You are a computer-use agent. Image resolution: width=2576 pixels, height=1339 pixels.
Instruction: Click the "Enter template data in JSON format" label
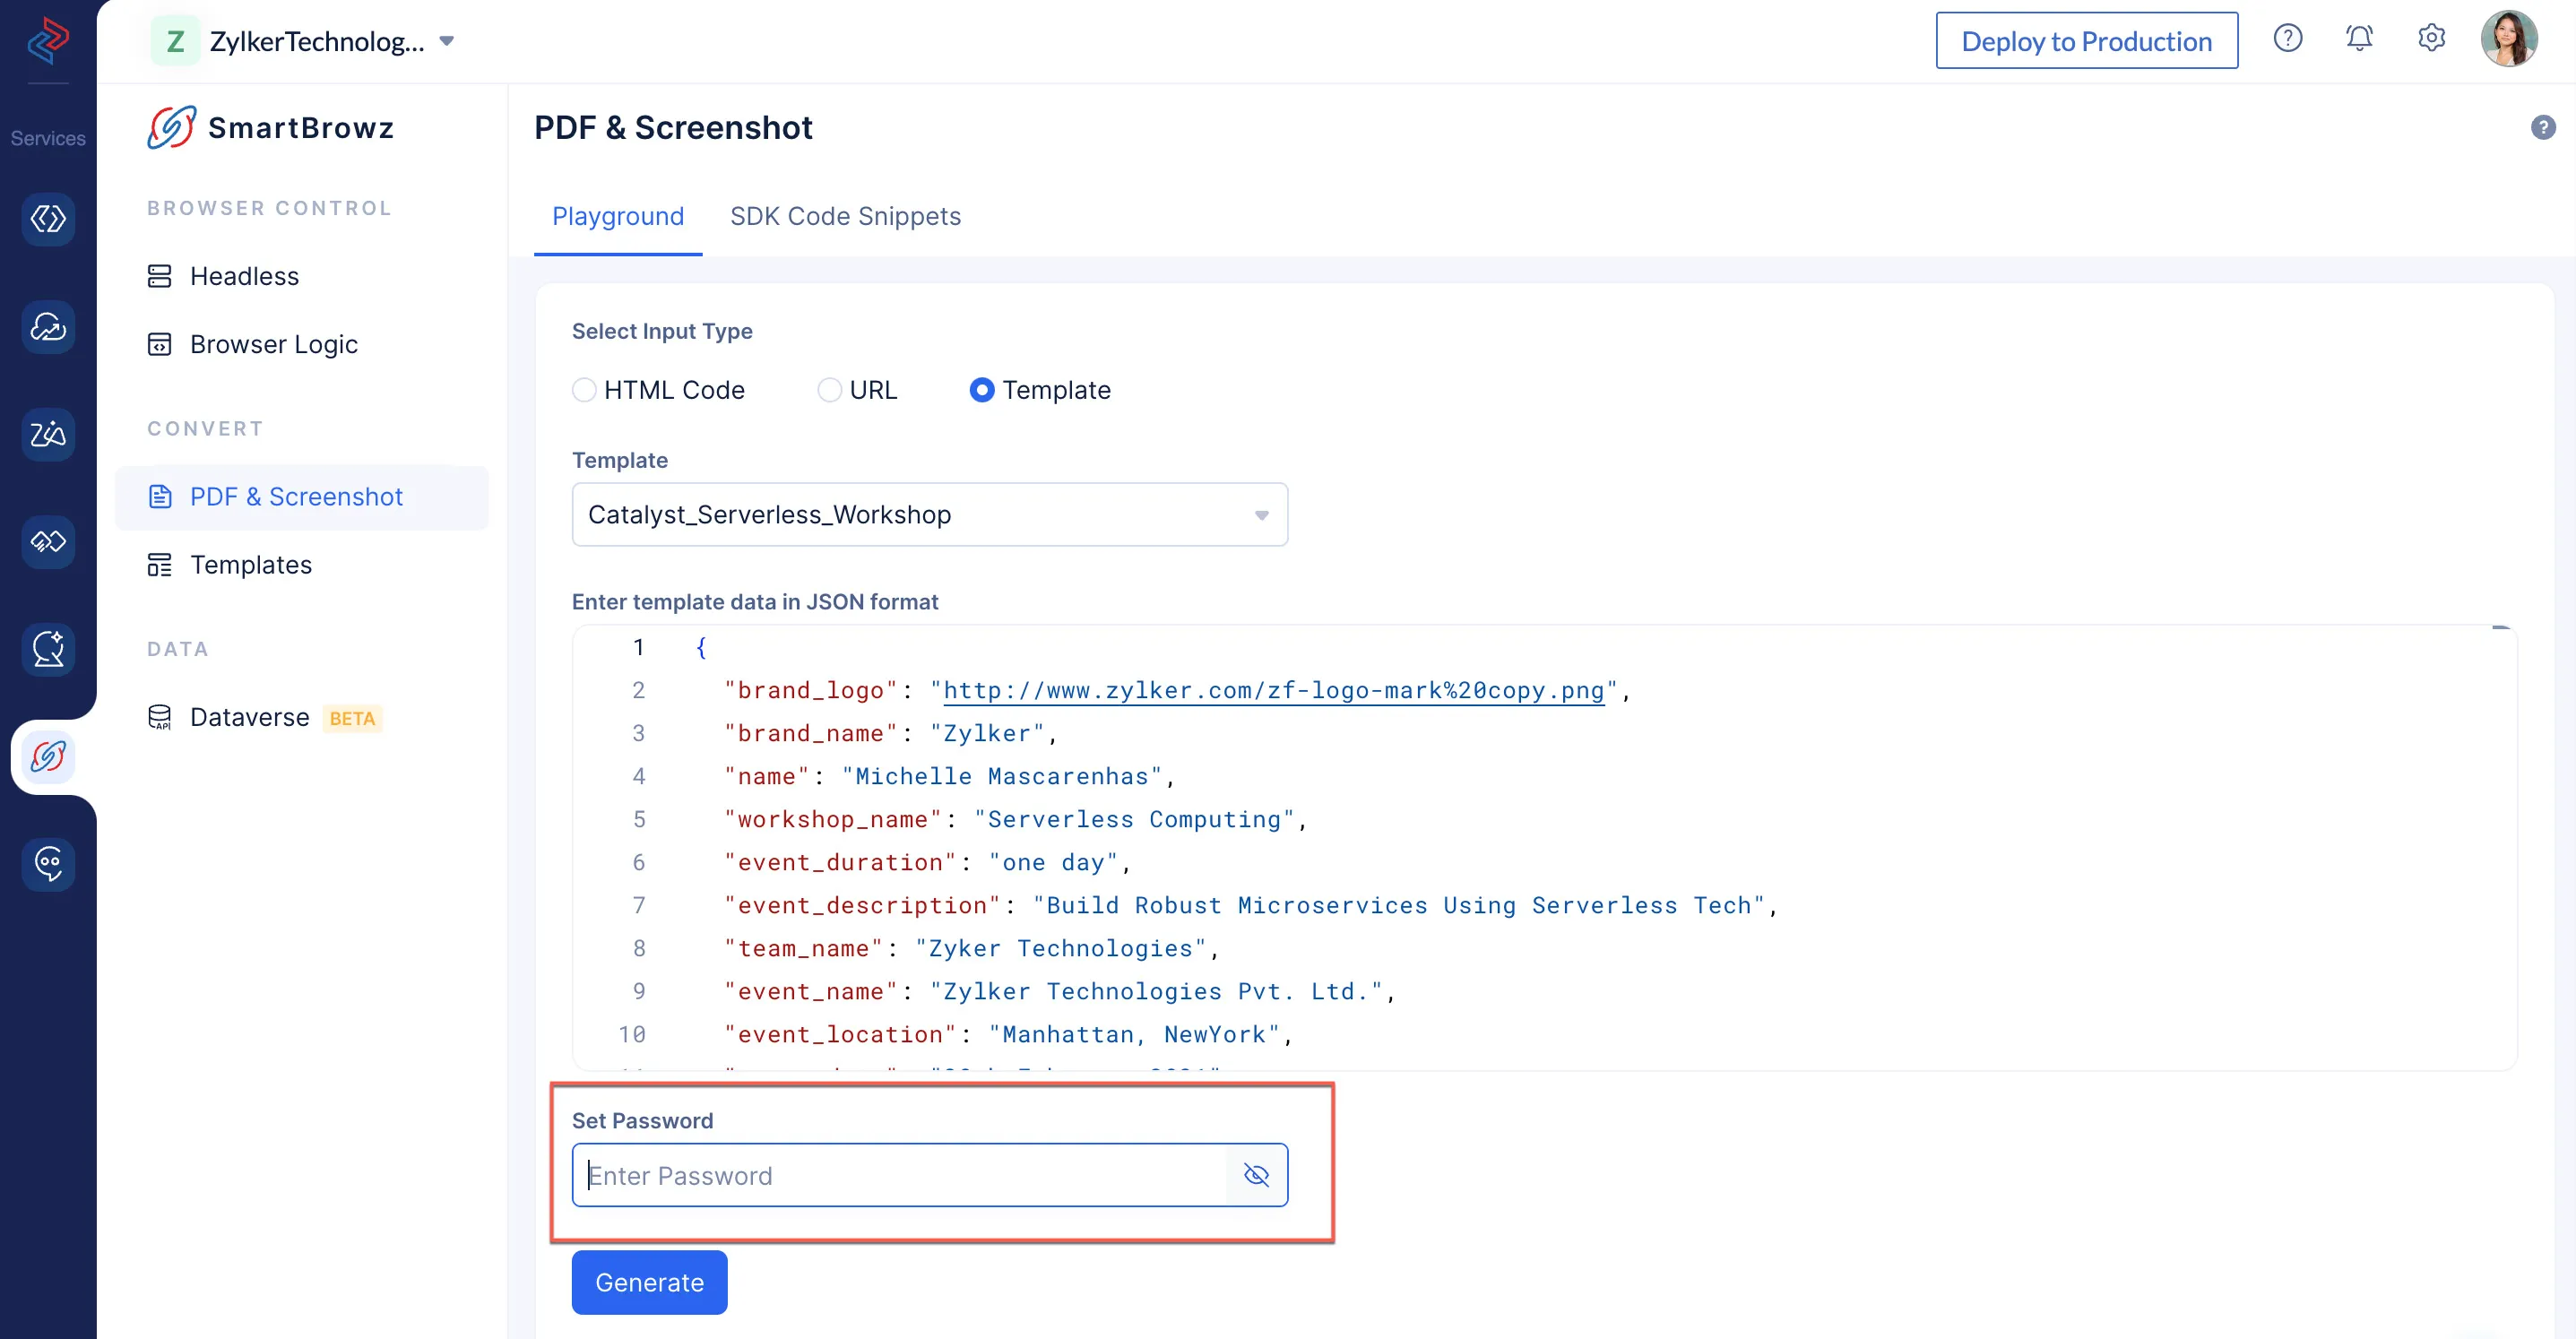(755, 601)
